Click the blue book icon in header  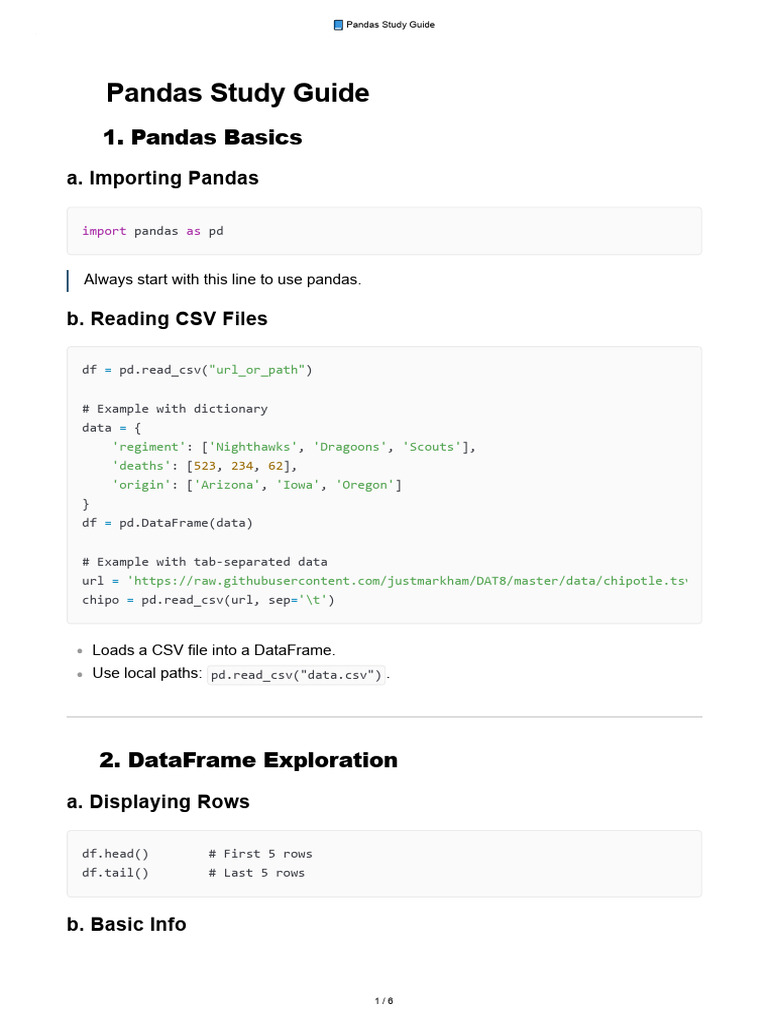coord(338,24)
